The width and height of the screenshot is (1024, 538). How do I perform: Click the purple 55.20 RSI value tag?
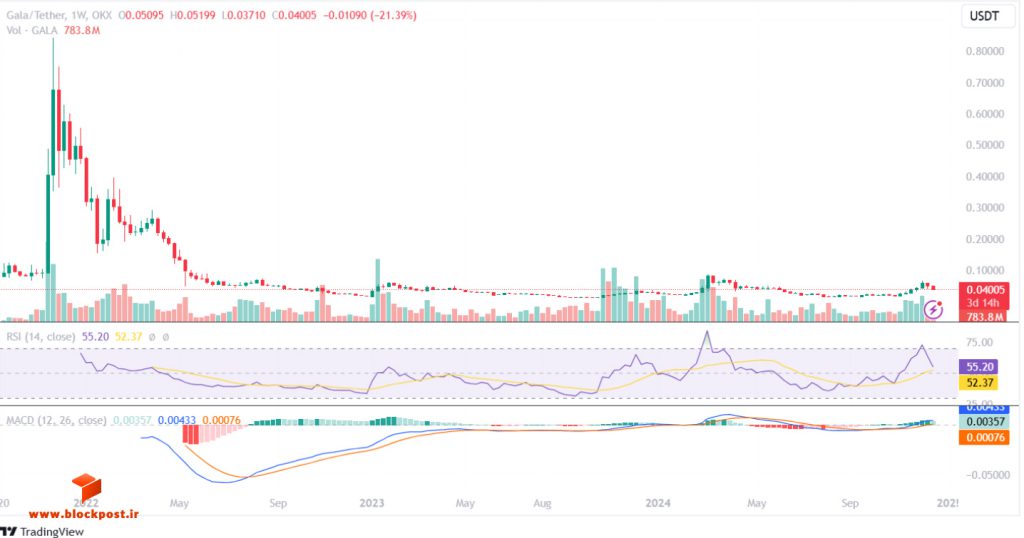pyautogui.click(x=978, y=367)
